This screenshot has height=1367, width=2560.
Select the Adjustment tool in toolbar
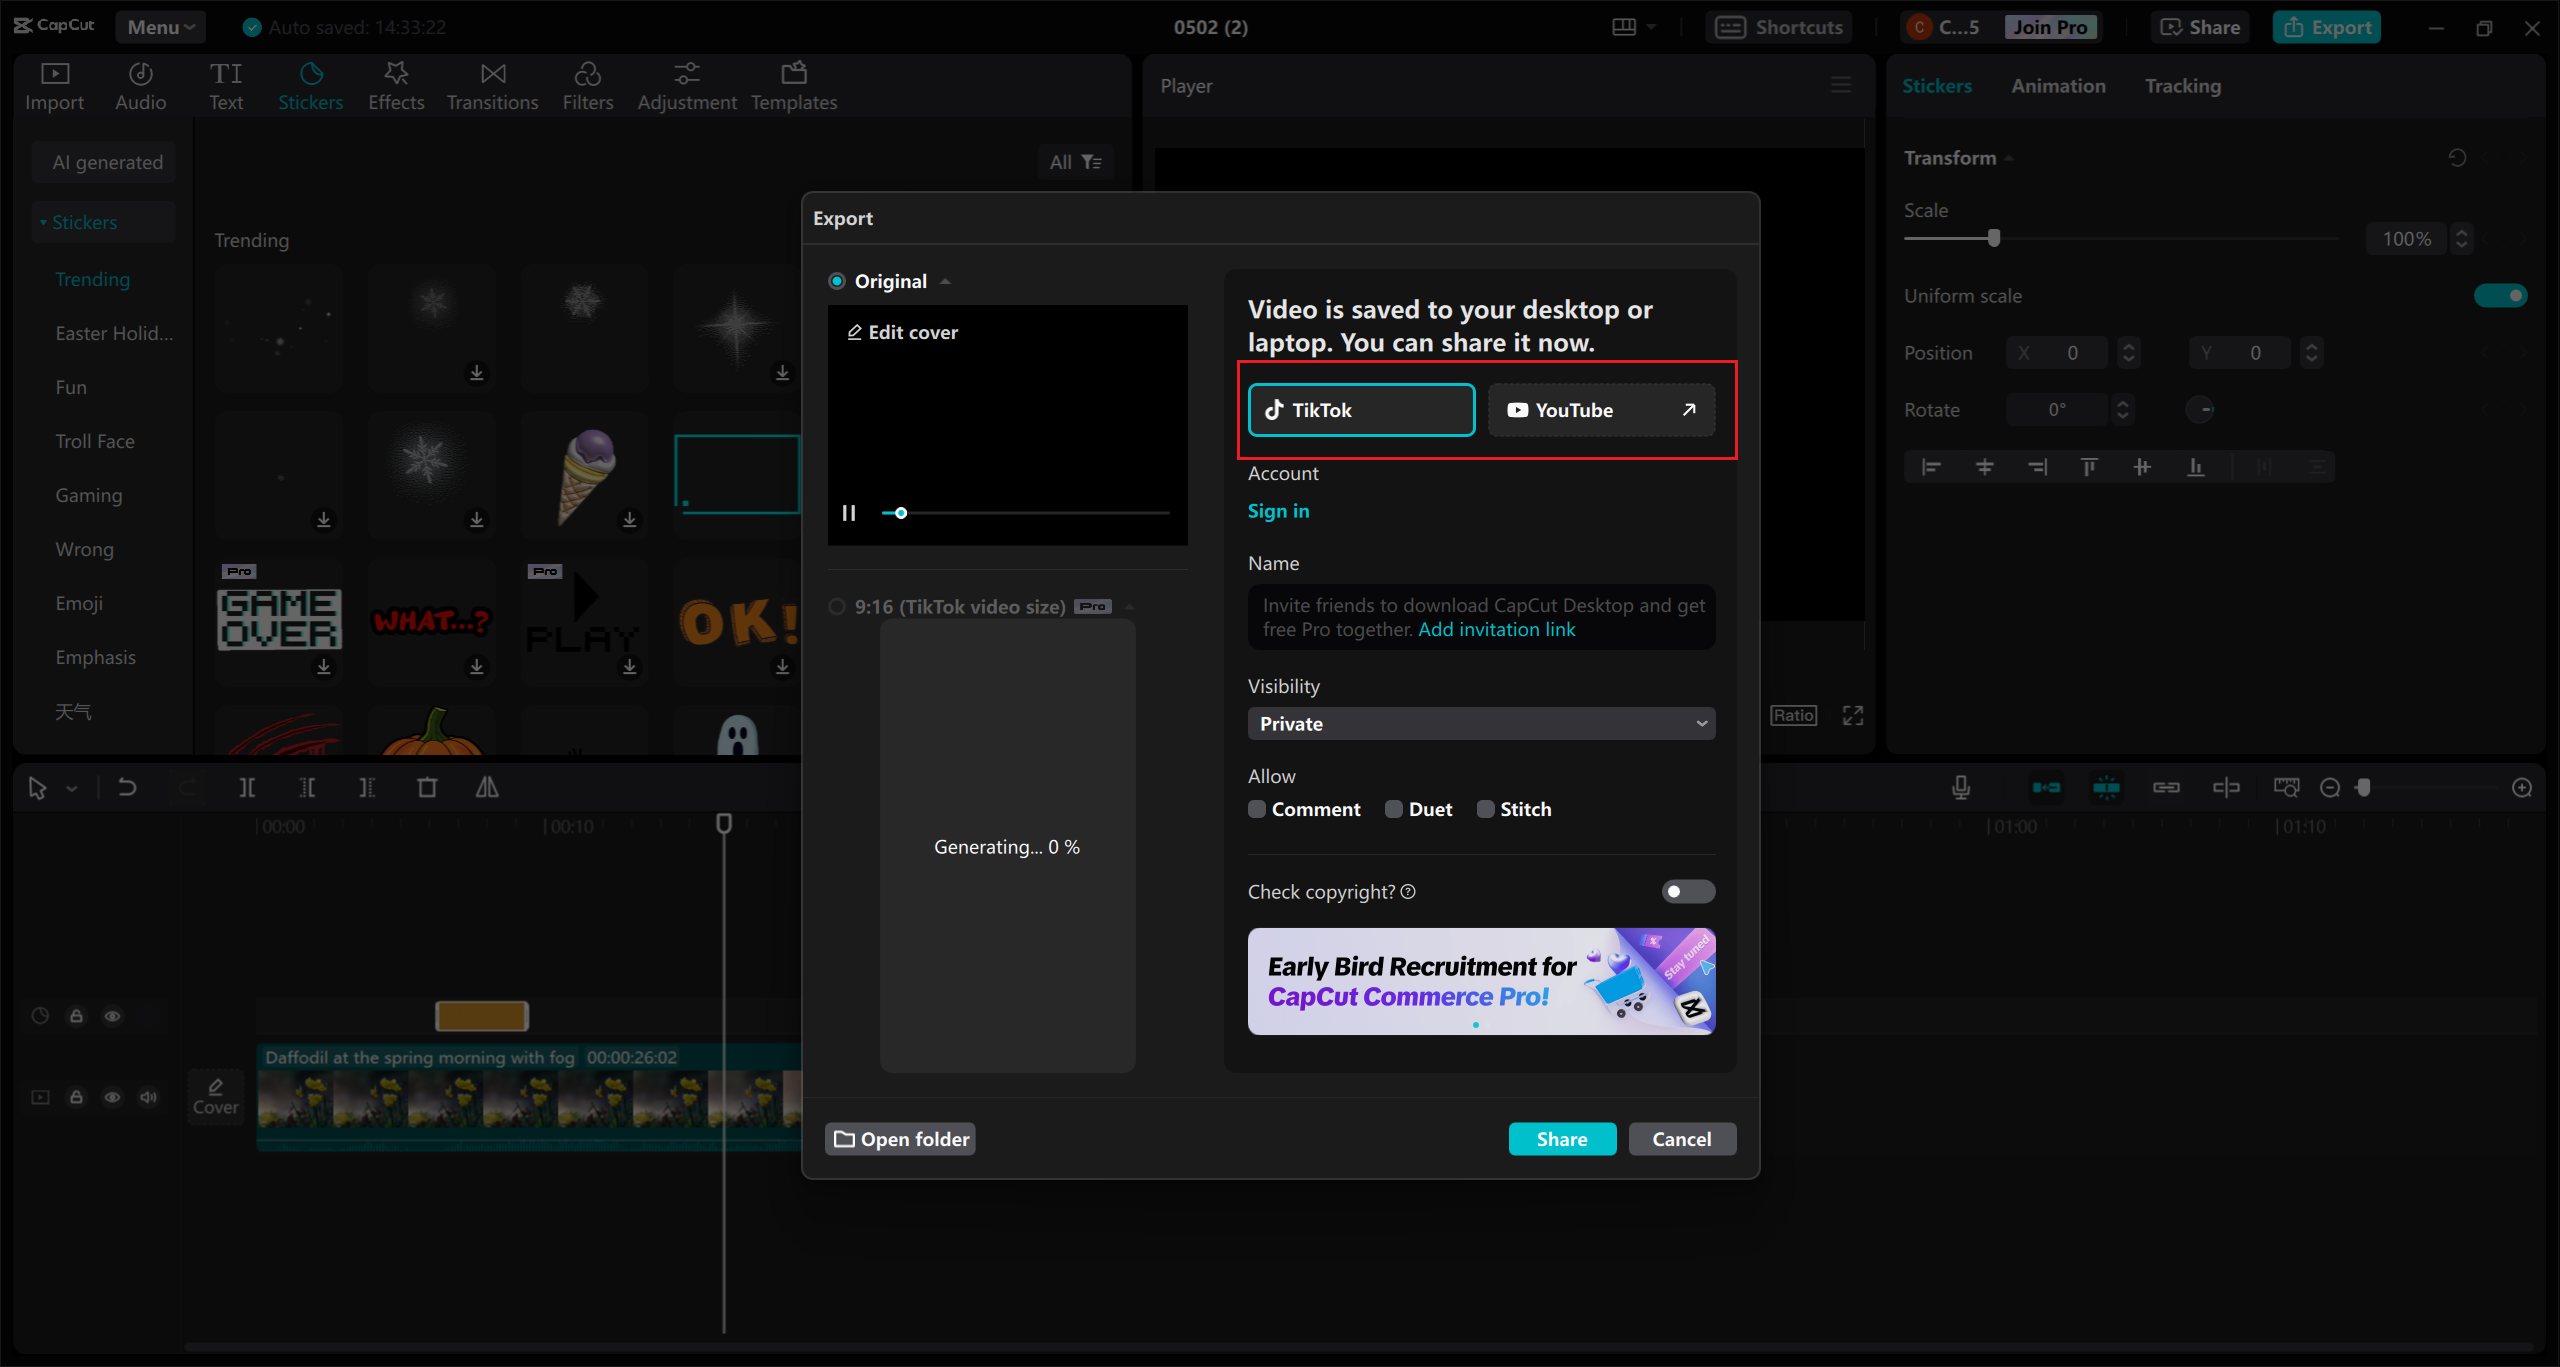click(686, 85)
